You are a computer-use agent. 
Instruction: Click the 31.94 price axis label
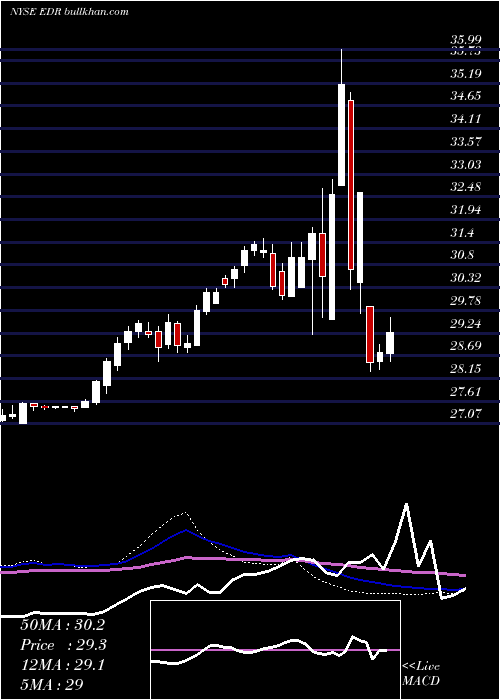(466, 210)
